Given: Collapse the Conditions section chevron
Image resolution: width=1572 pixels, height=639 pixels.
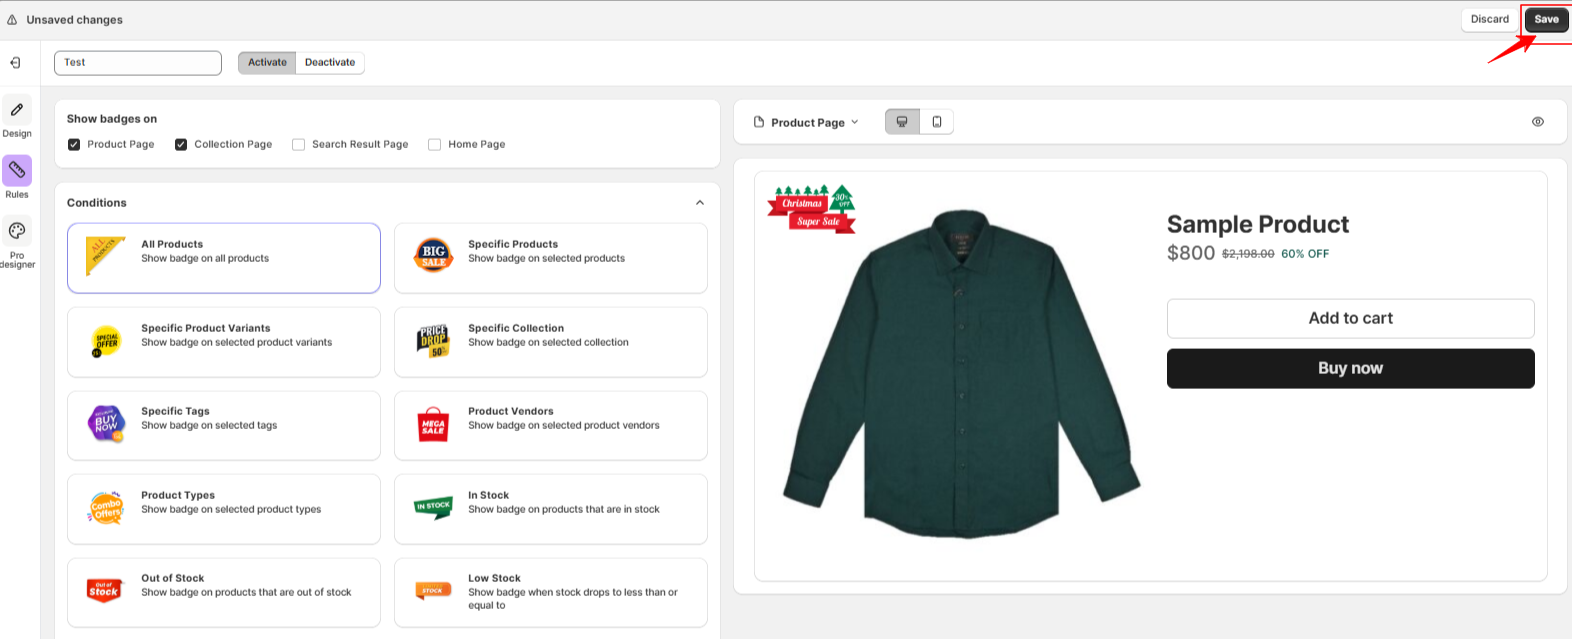Looking at the screenshot, I should pyautogui.click(x=700, y=203).
